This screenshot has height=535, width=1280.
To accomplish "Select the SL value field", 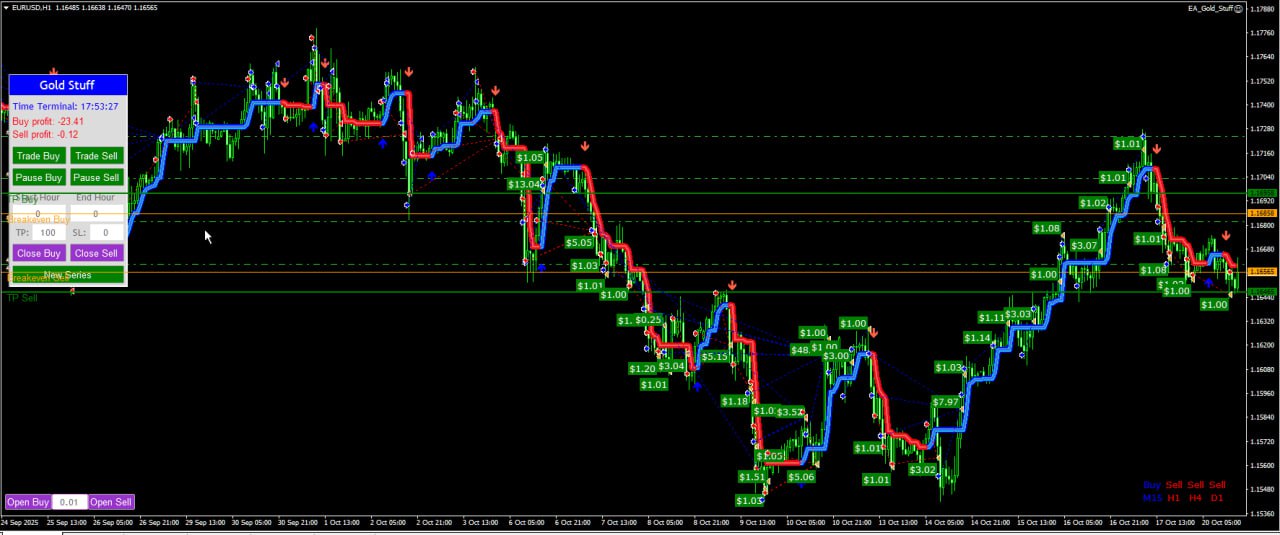I will coord(106,232).
